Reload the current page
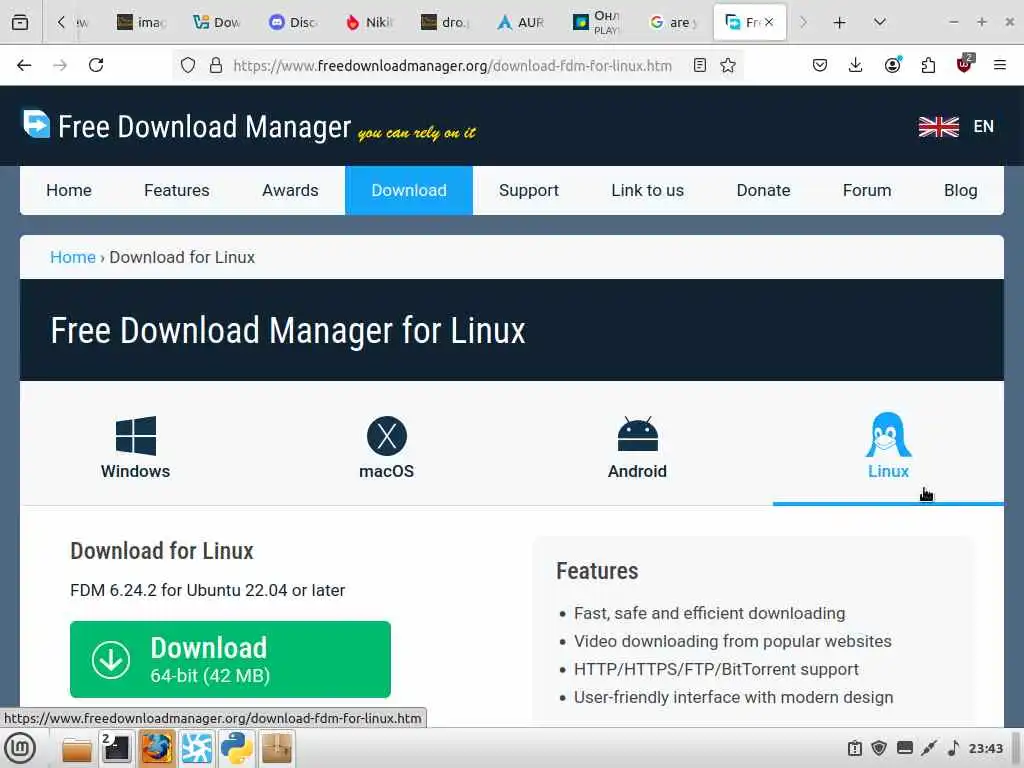This screenshot has height=768, width=1024. (96, 65)
